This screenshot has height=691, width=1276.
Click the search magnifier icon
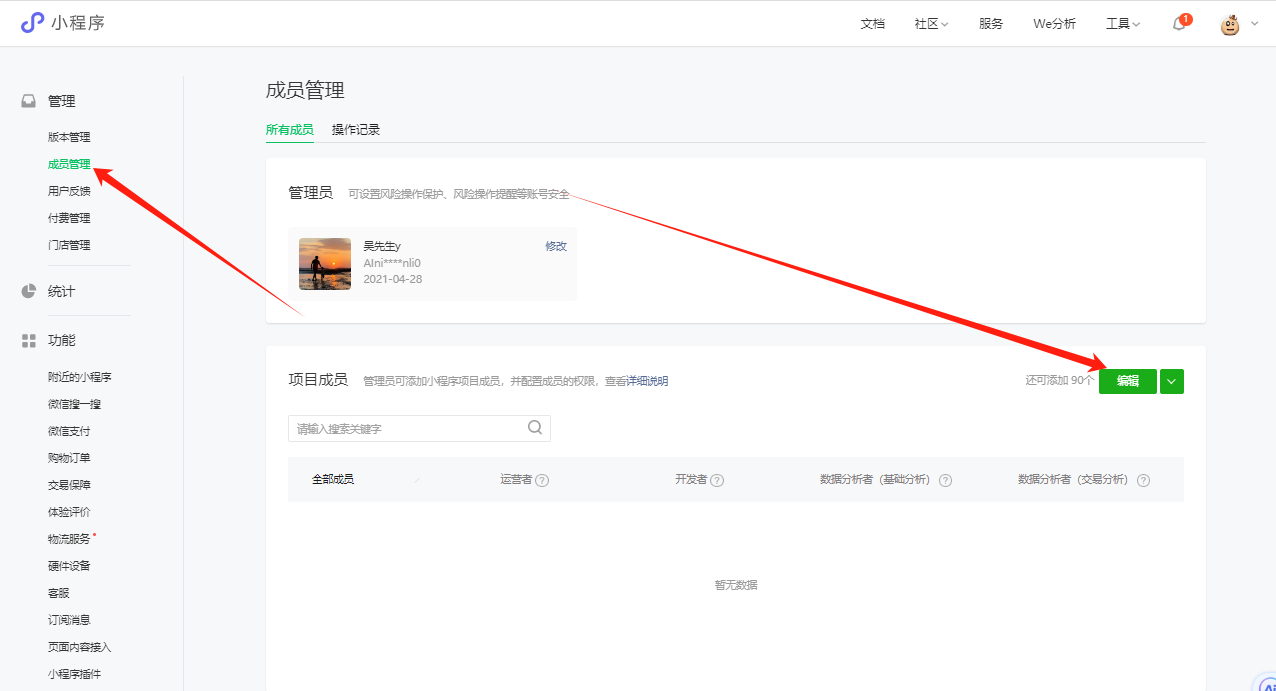[535, 428]
